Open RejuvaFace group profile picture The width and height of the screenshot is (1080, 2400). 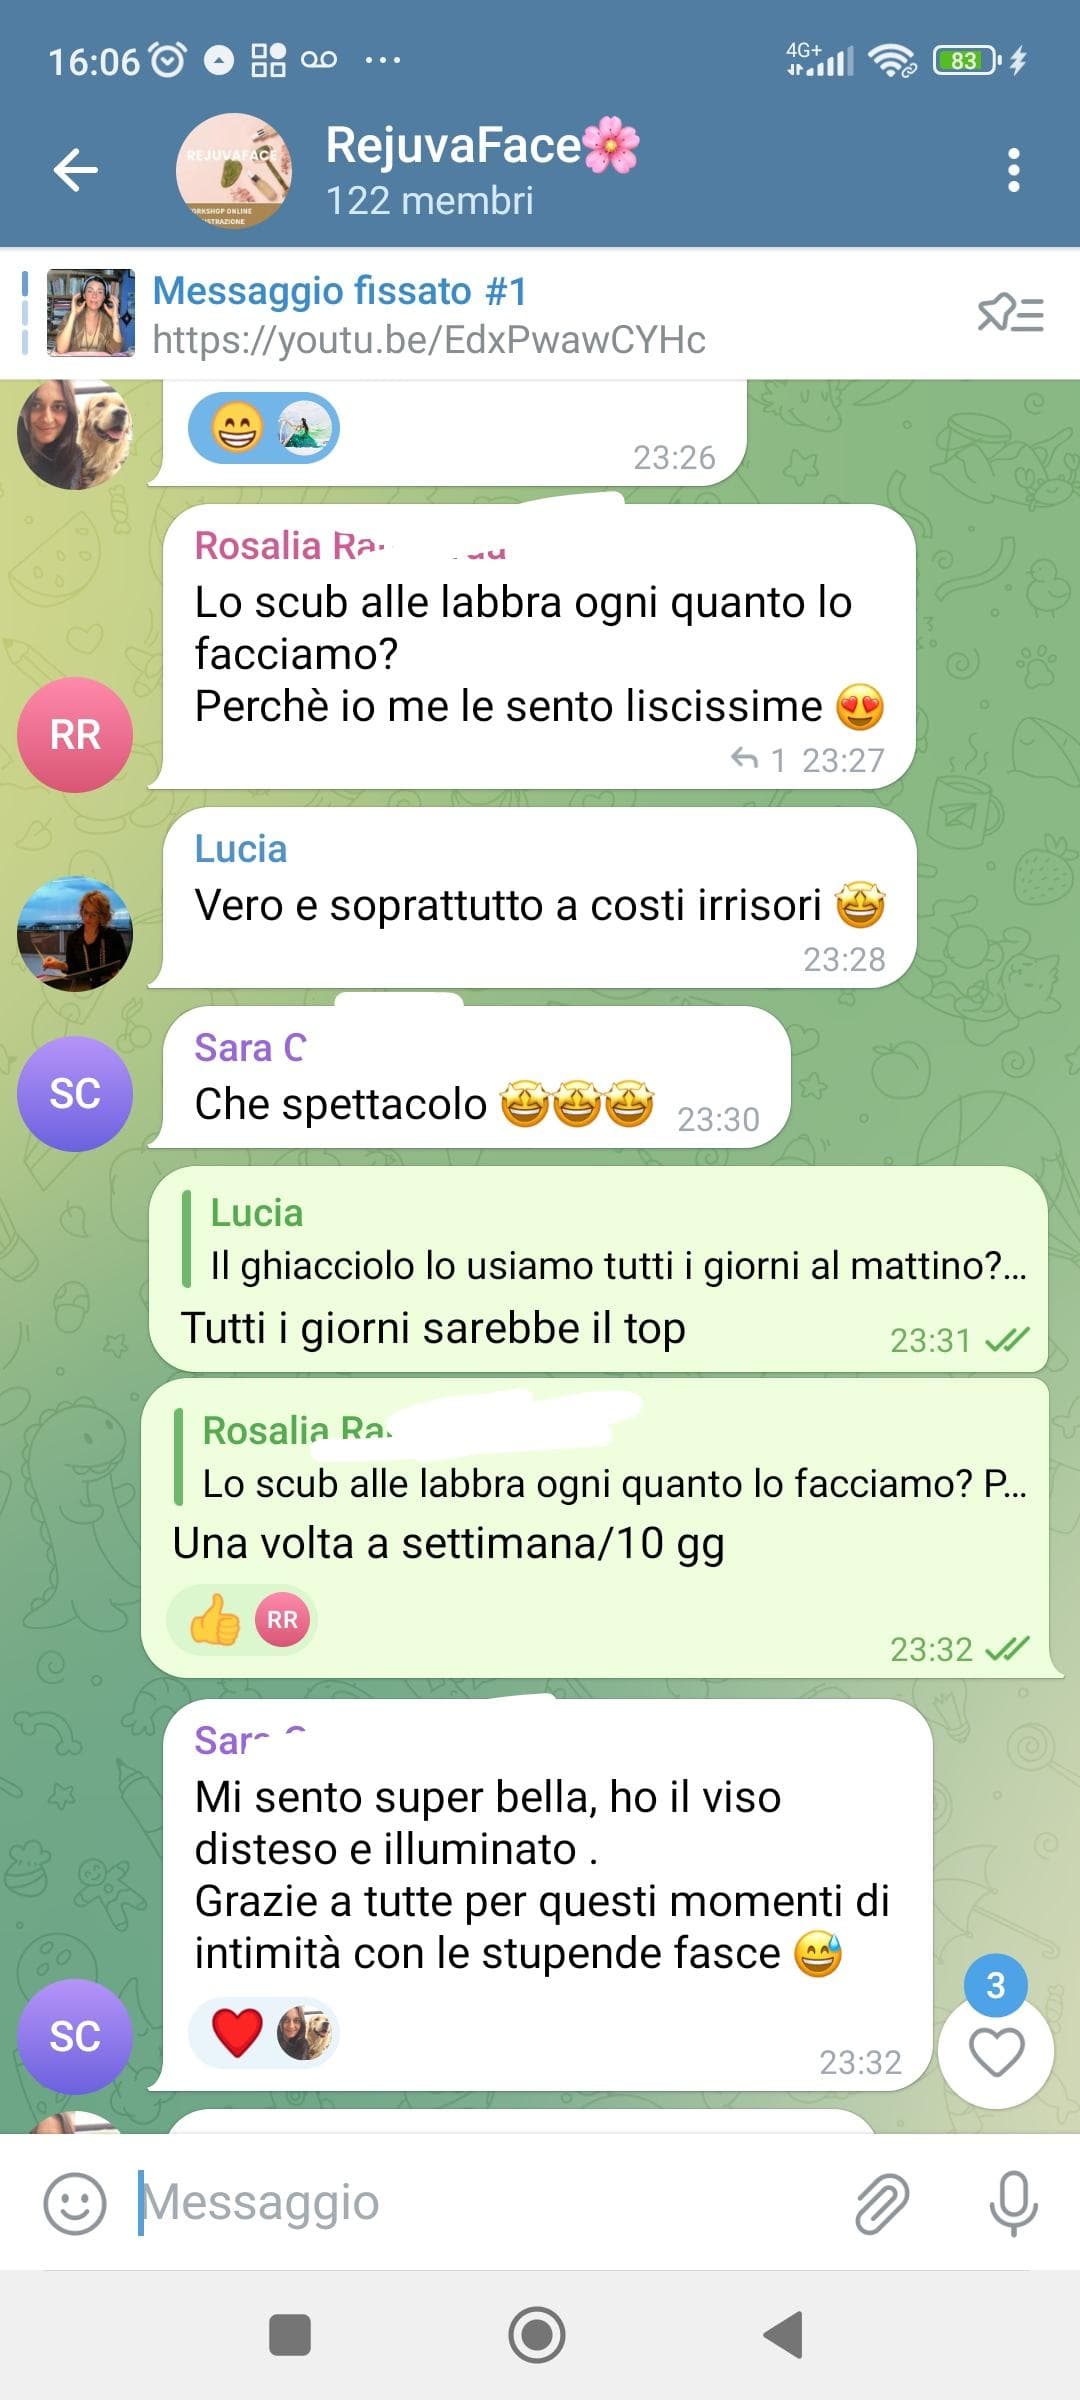[234, 170]
